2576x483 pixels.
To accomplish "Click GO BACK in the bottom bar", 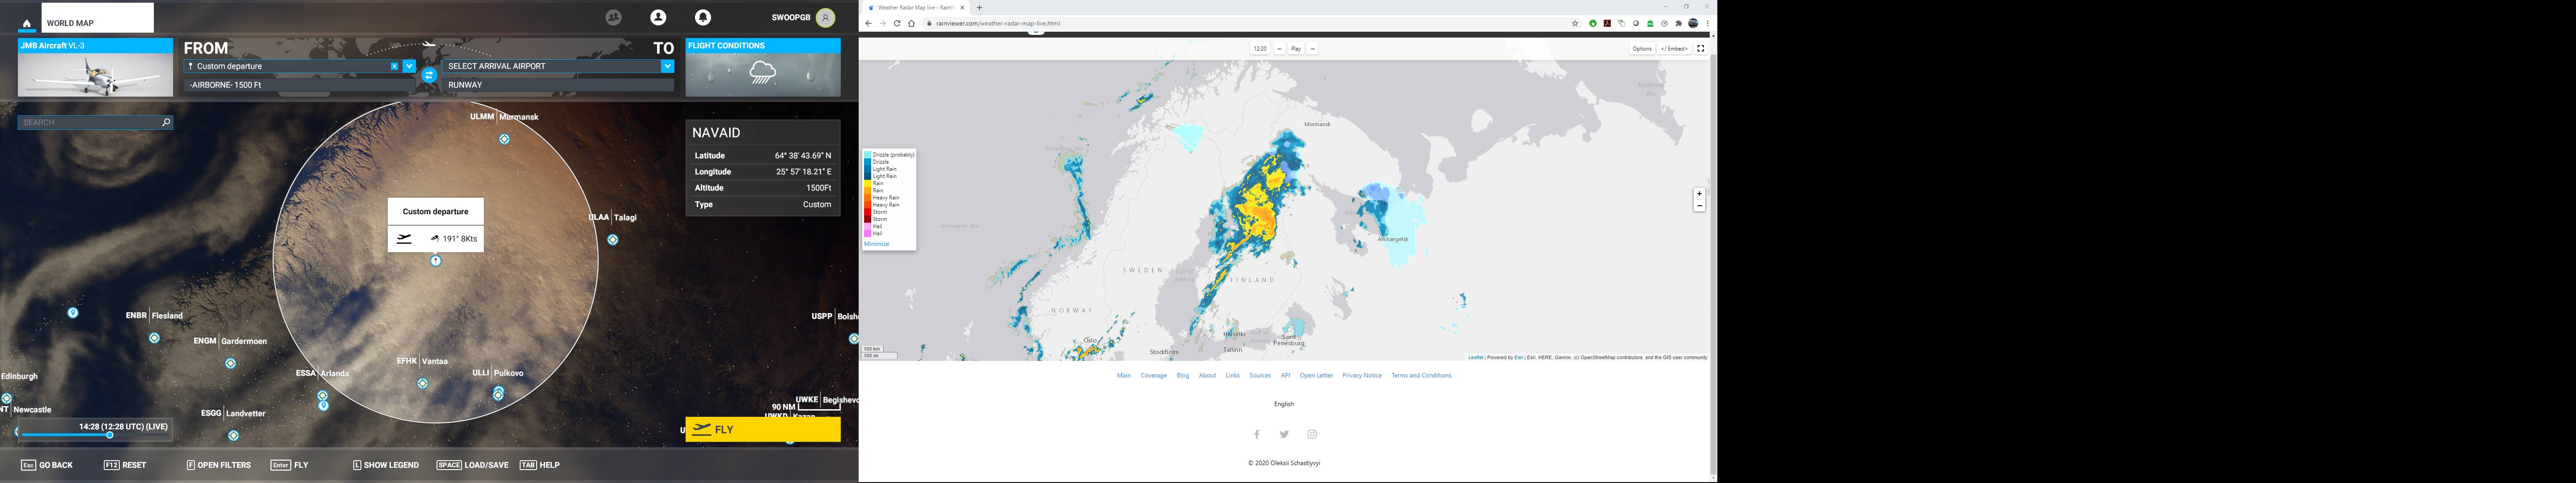I will (47, 465).
